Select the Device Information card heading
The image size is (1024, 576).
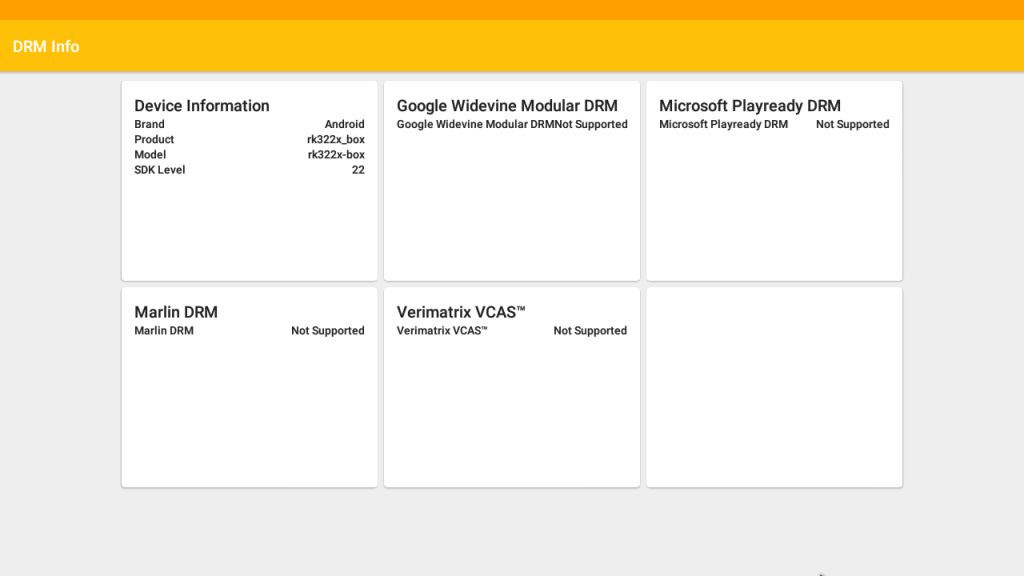pyautogui.click(x=202, y=106)
